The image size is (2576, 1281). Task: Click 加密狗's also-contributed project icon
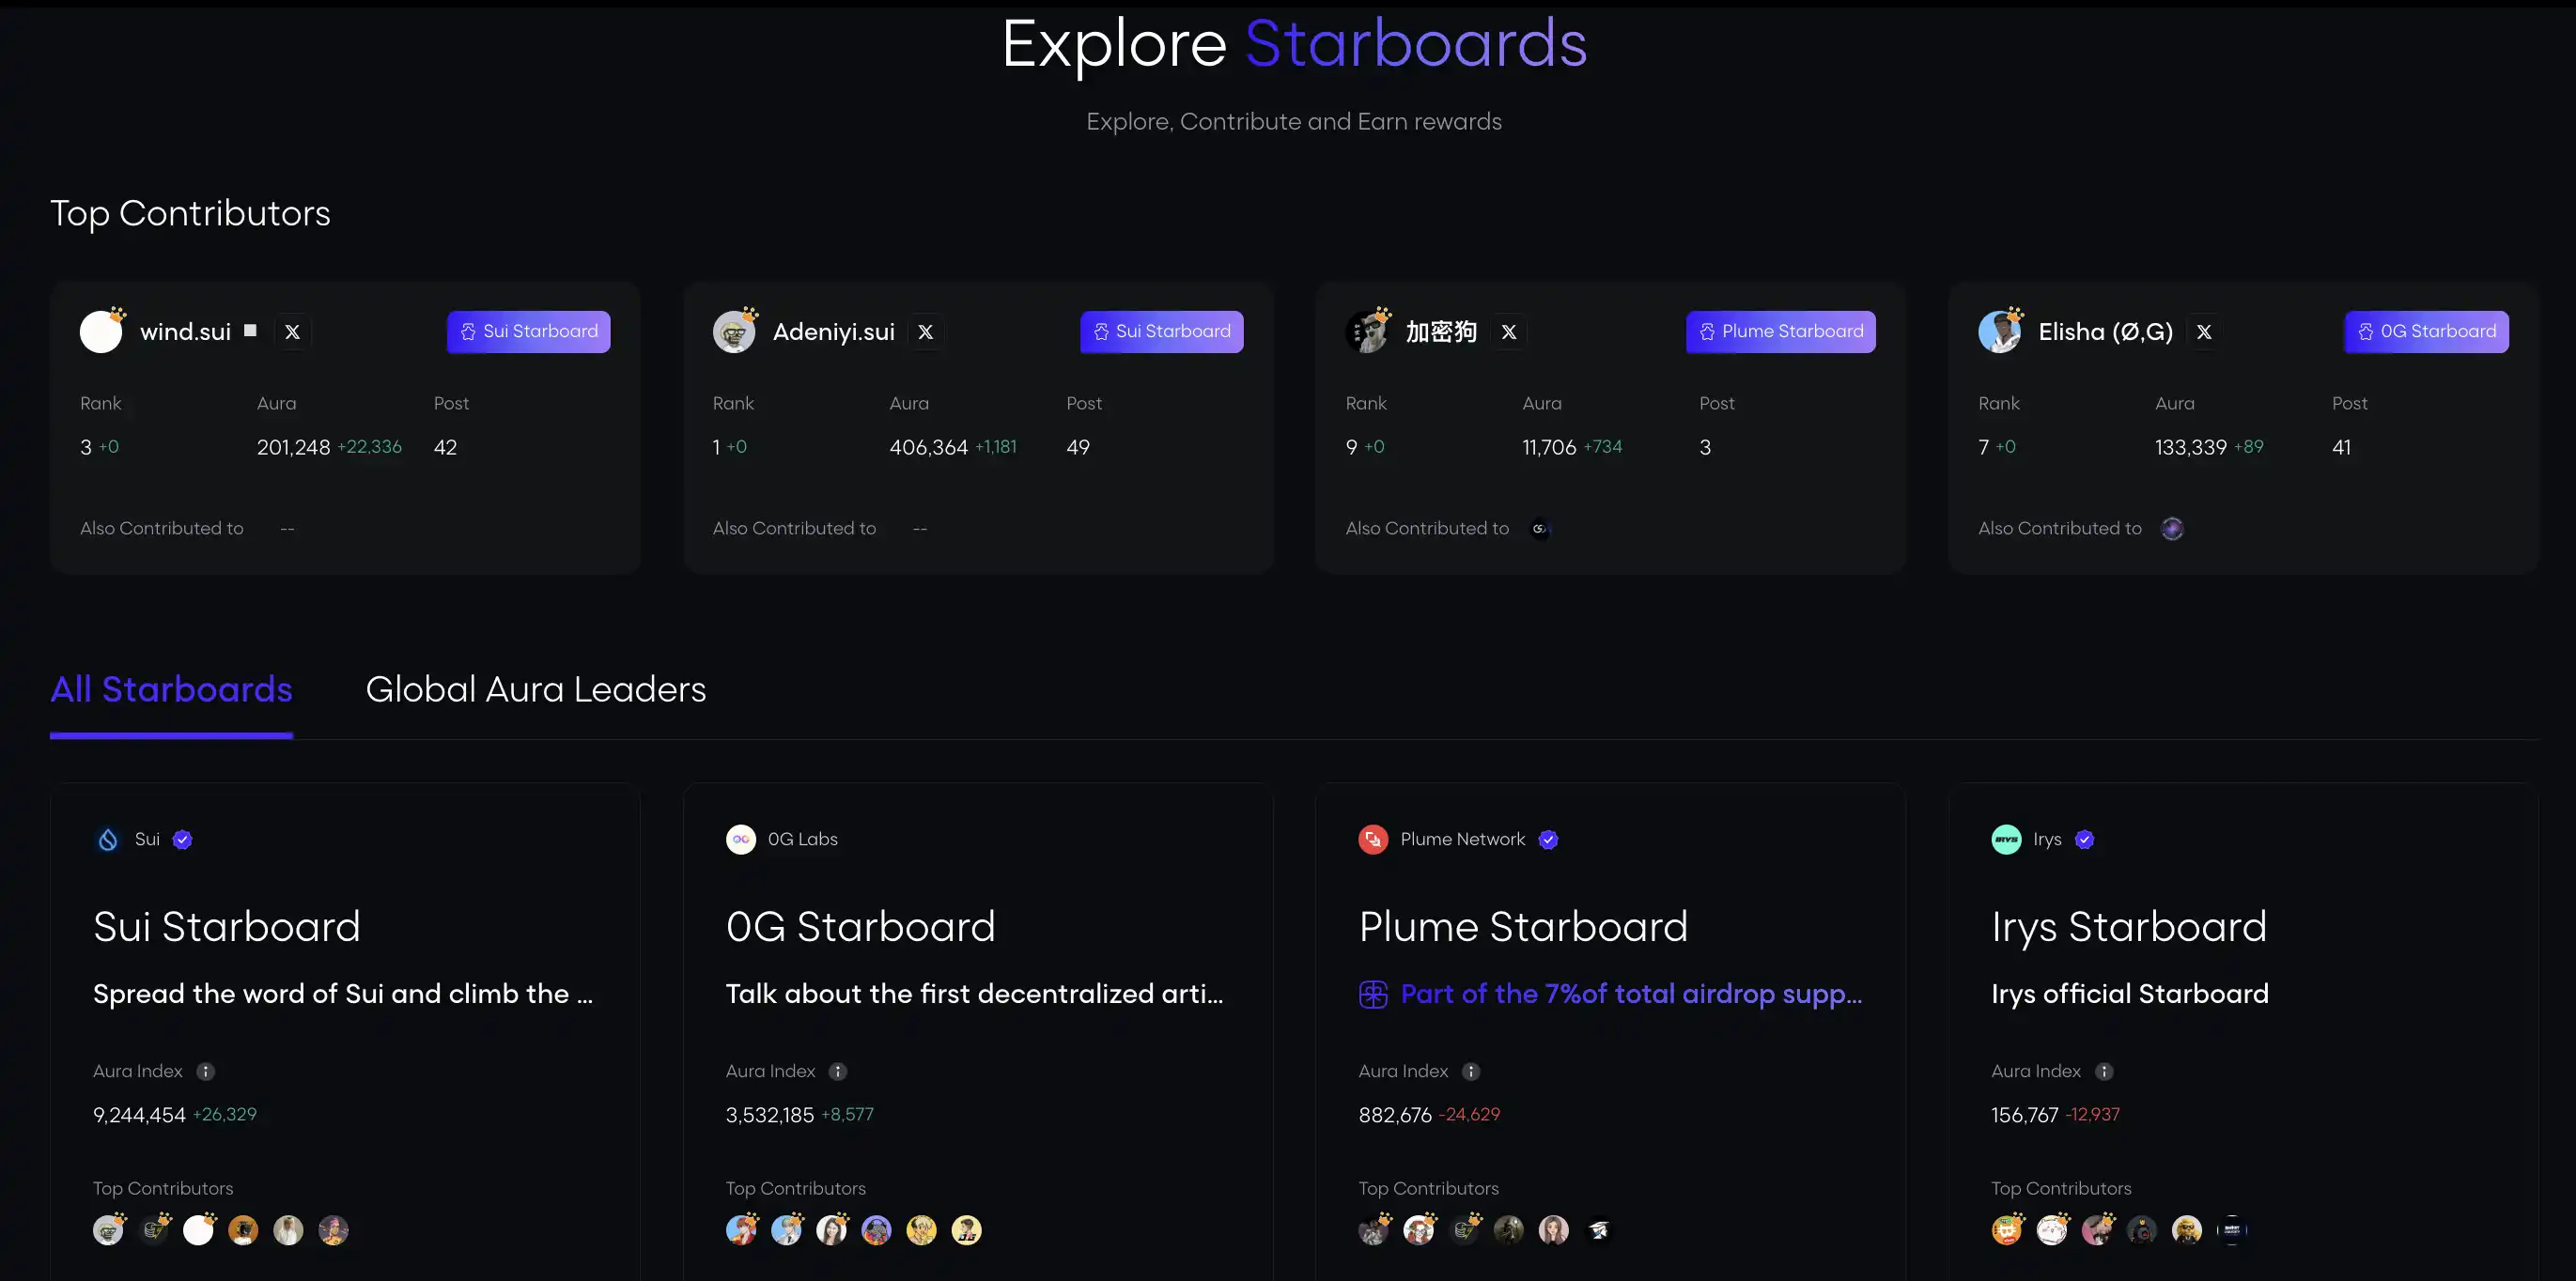(x=1540, y=529)
